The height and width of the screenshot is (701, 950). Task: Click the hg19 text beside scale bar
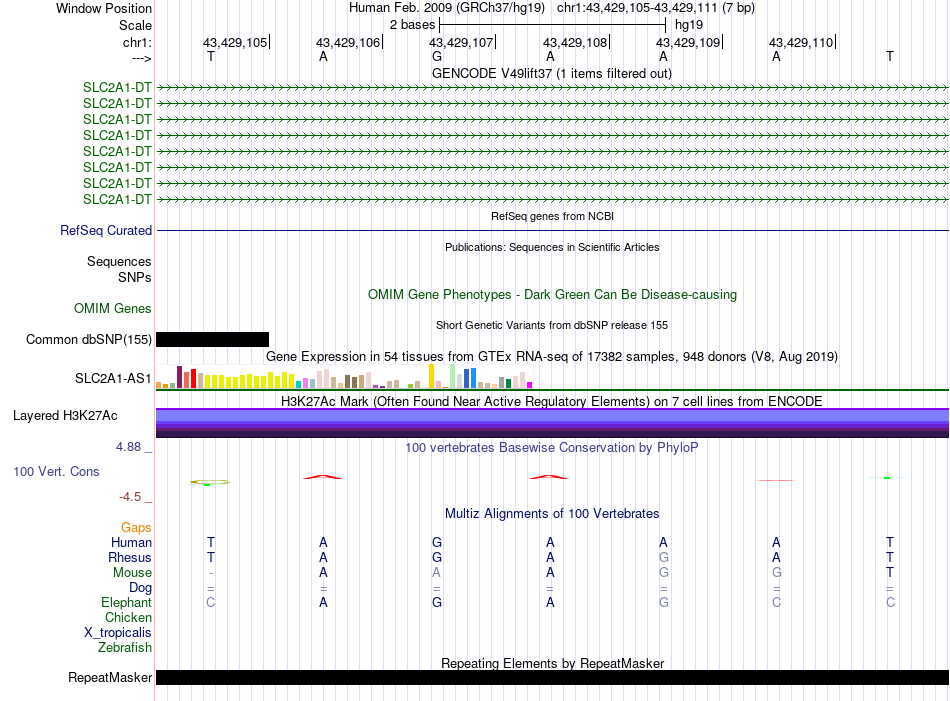[689, 25]
